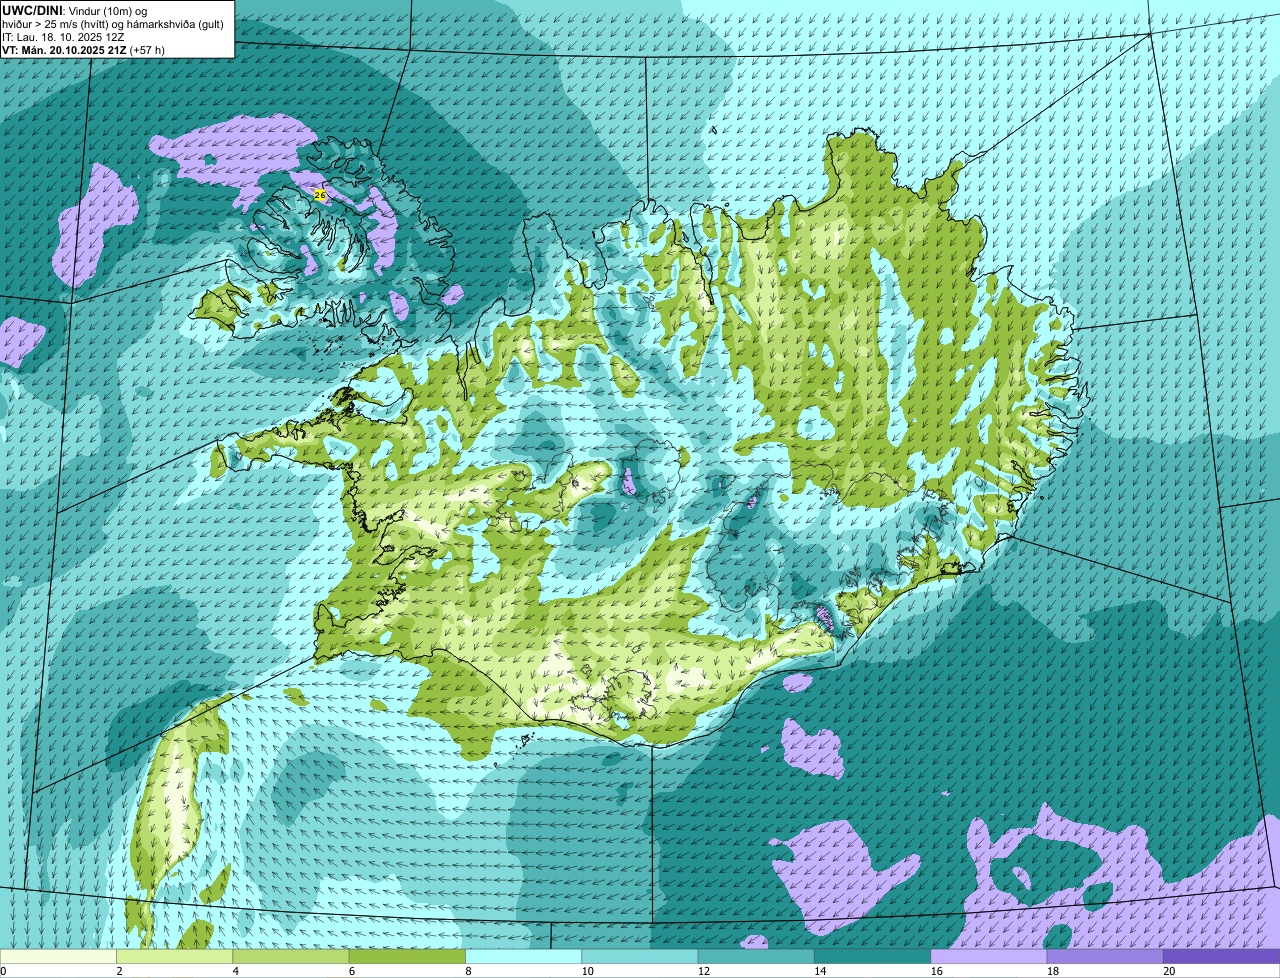Click the above-20 m/s legend swatch
This screenshot has height=978, width=1280.
[x=1221, y=956]
